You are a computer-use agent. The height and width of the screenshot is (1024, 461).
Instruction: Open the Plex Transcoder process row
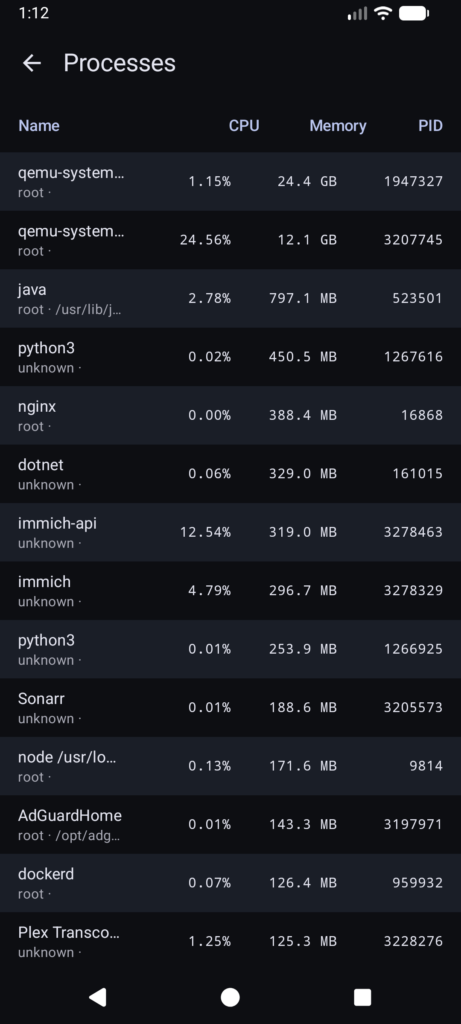(230, 941)
